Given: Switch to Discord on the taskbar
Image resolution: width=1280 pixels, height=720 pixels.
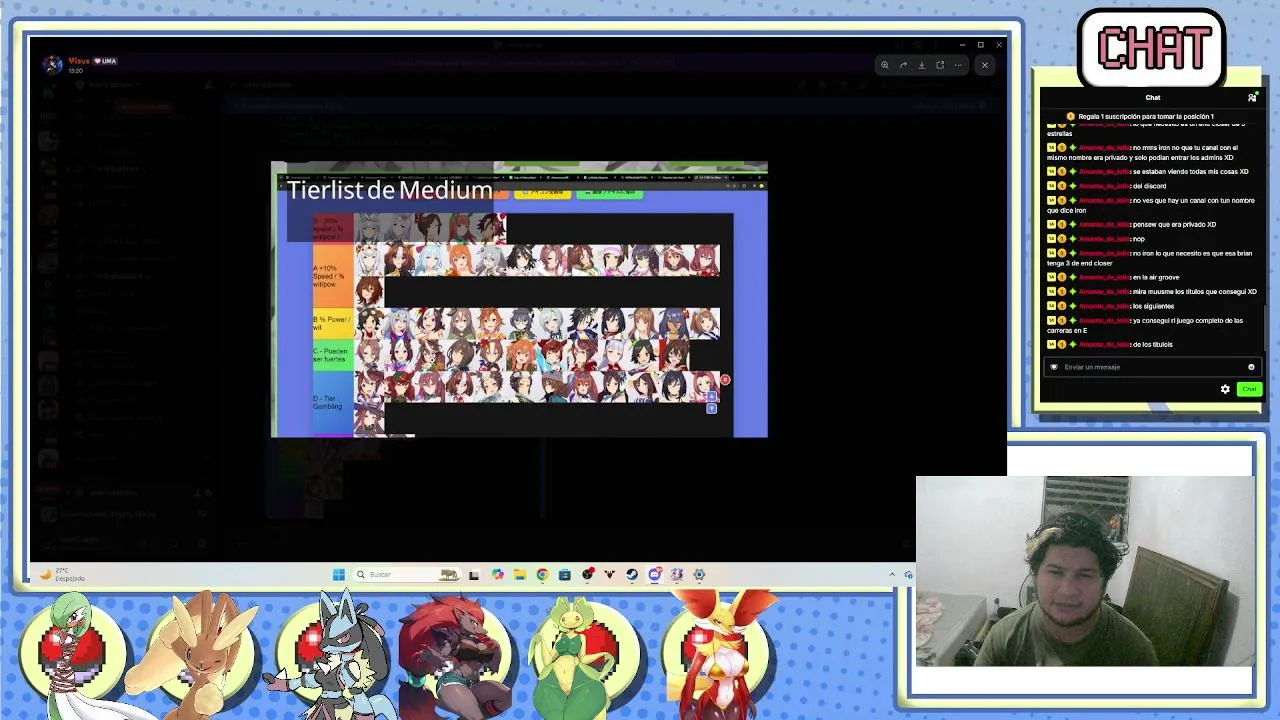Looking at the screenshot, I should tap(655, 574).
